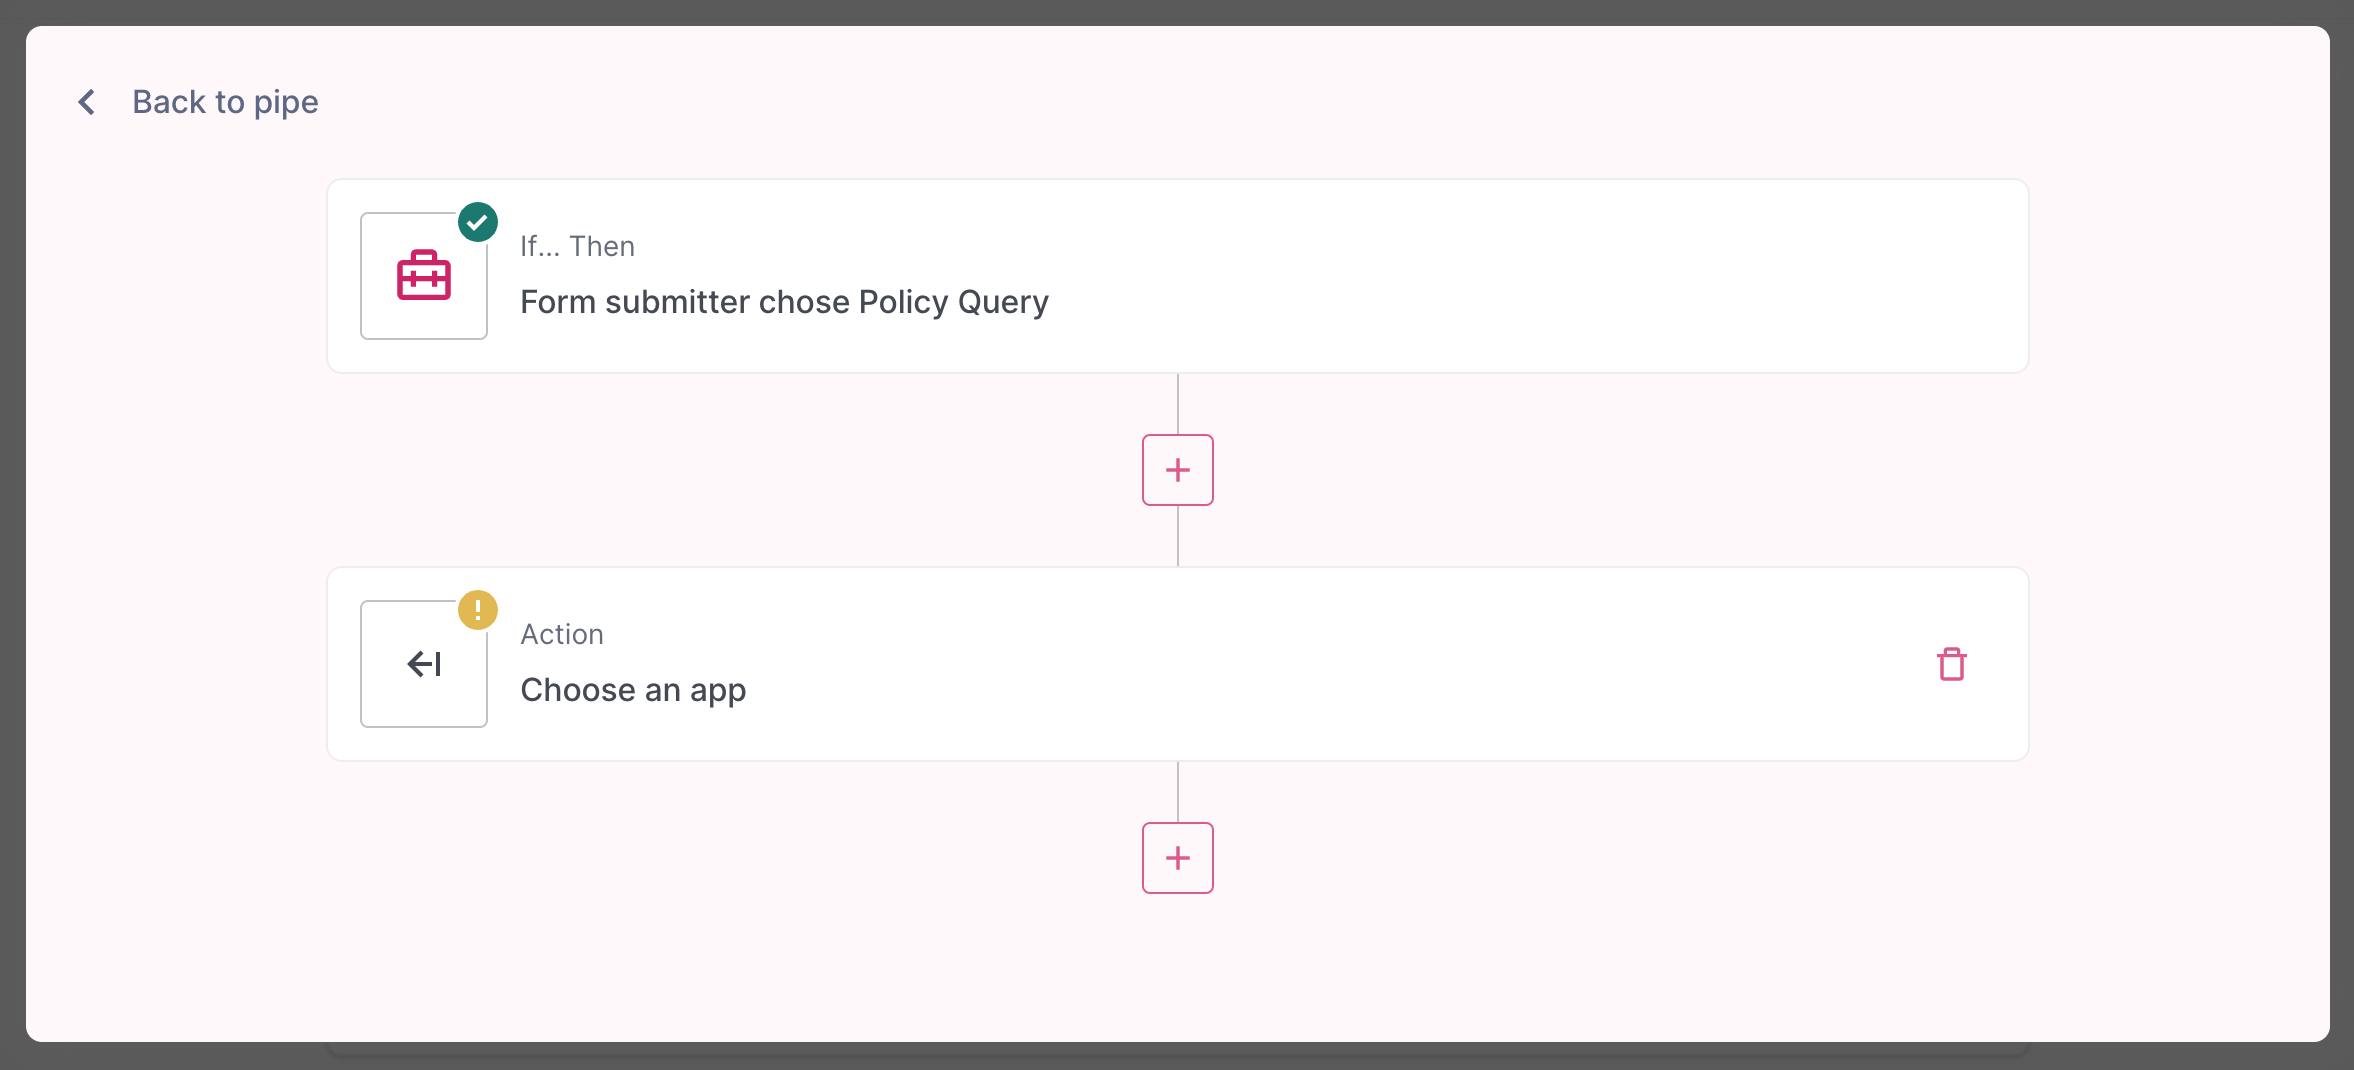This screenshot has height=1070, width=2354.
Task: Click the blank modal area below the bottom plus
Action: pyautogui.click(x=1178, y=970)
